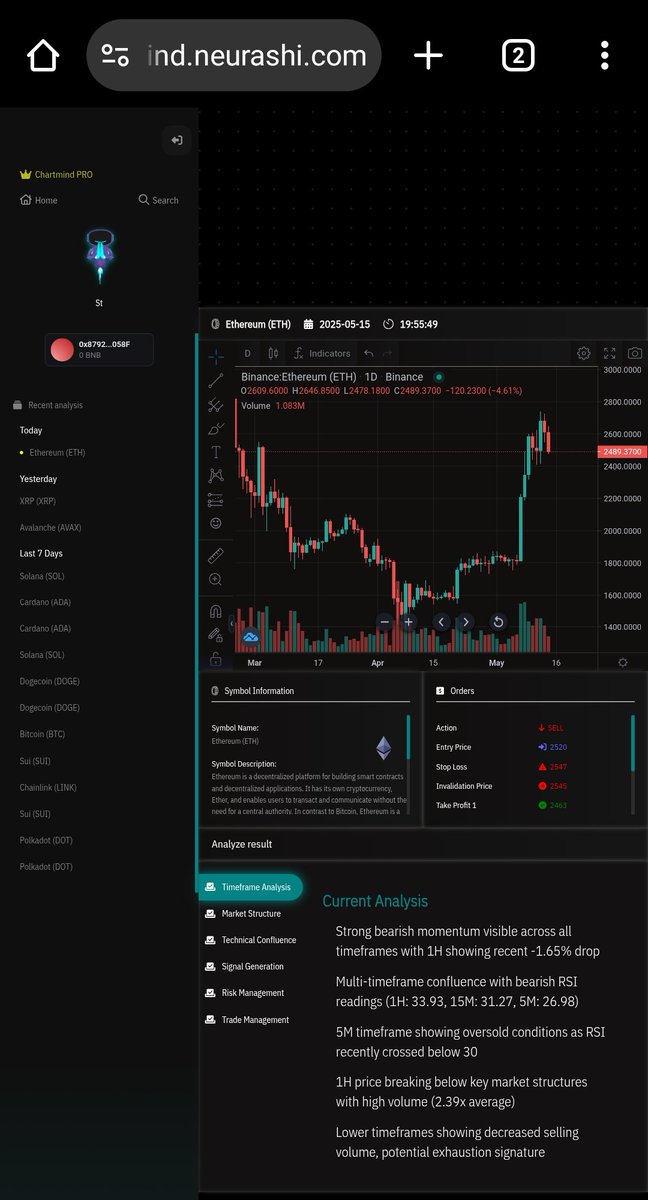The width and height of the screenshot is (648, 1200).
Task: Tap the browser home icon
Action: [43, 56]
